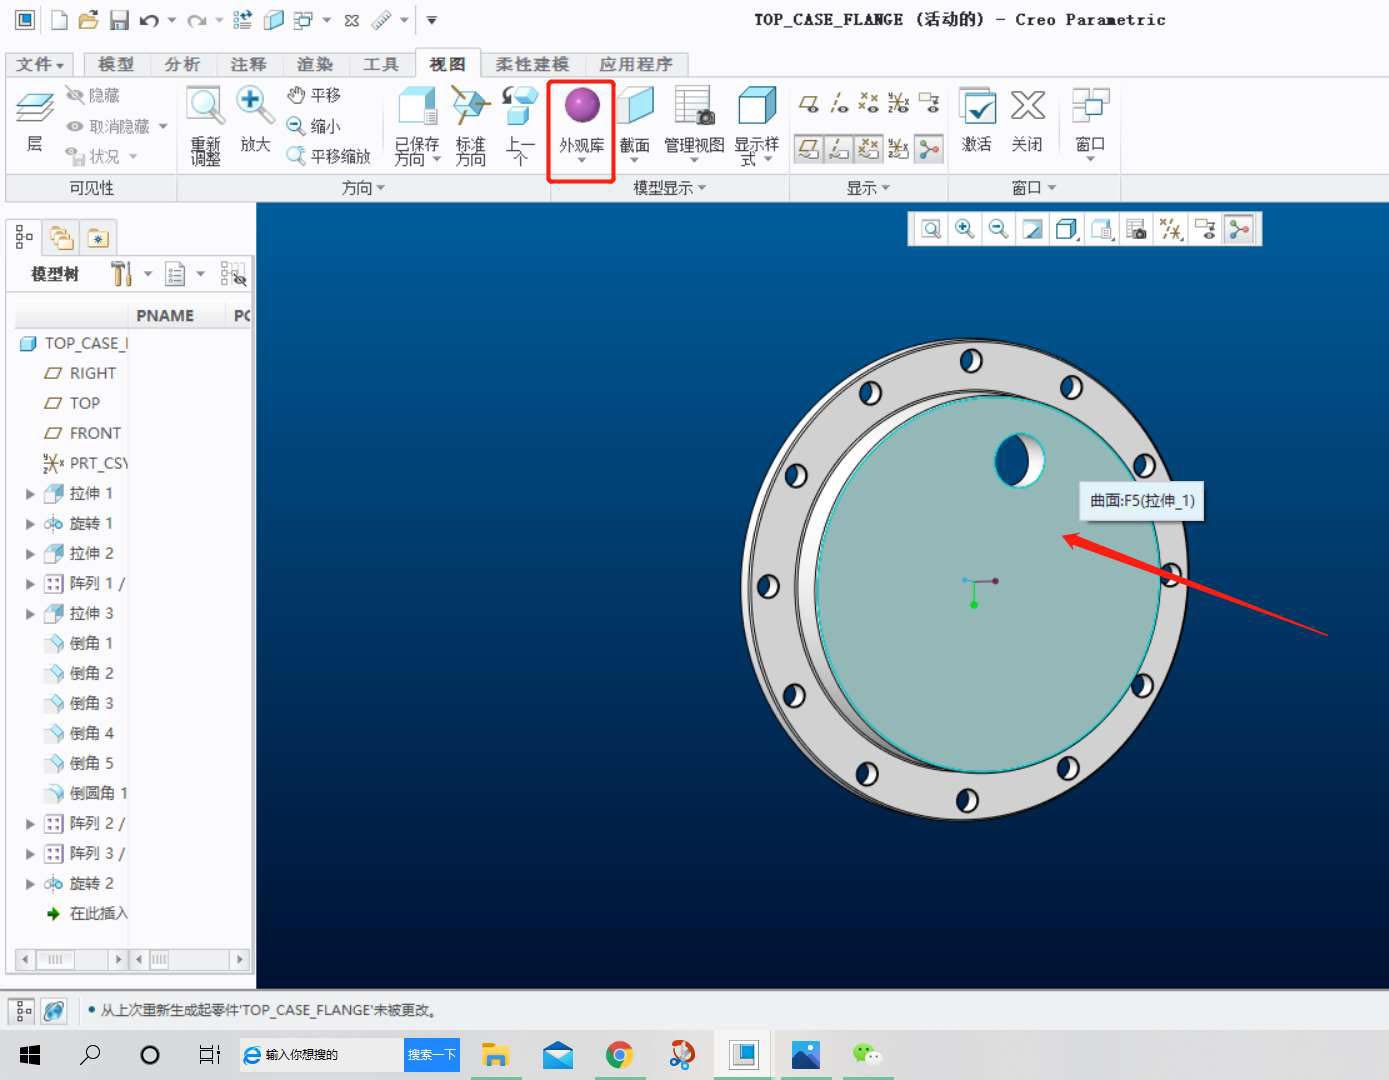
Task: Click the 缩小 zoom out button
Action: click(314, 126)
